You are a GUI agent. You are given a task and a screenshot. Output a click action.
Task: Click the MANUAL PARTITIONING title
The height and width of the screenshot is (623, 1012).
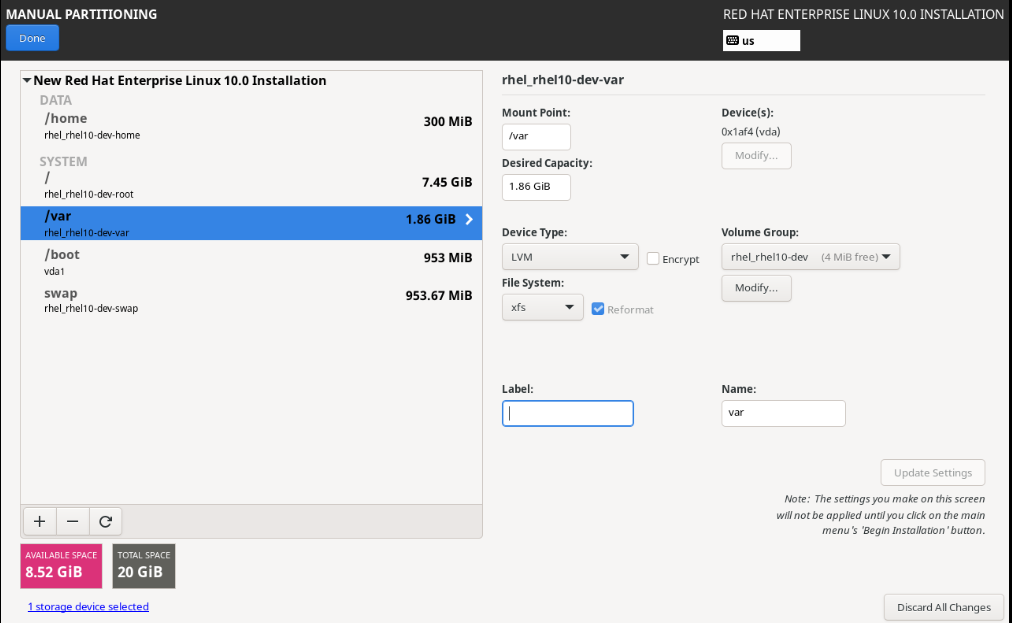click(x=81, y=14)
